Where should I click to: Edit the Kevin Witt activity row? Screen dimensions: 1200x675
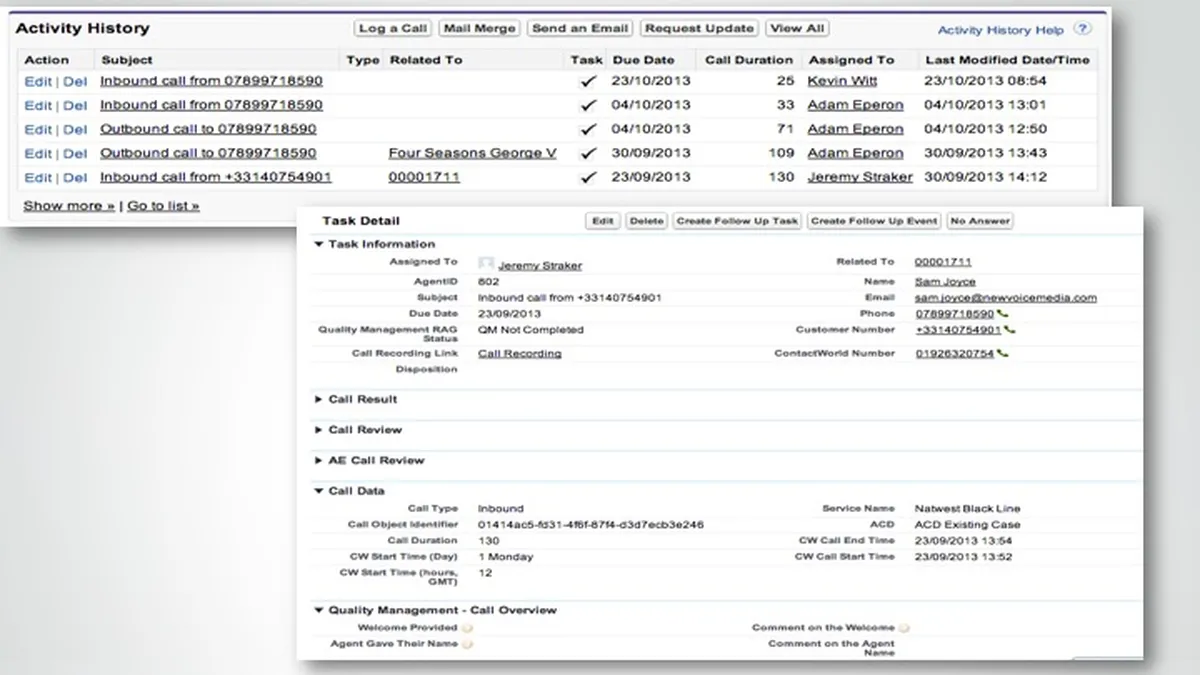[38, 82]
